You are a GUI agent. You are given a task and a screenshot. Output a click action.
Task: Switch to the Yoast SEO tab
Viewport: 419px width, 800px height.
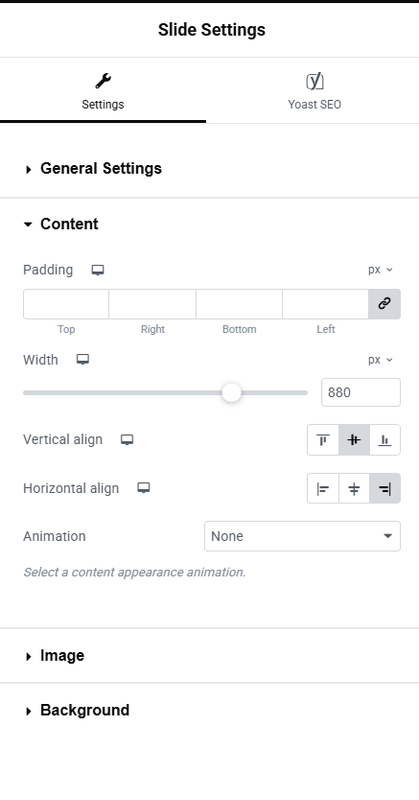(314, 91)
